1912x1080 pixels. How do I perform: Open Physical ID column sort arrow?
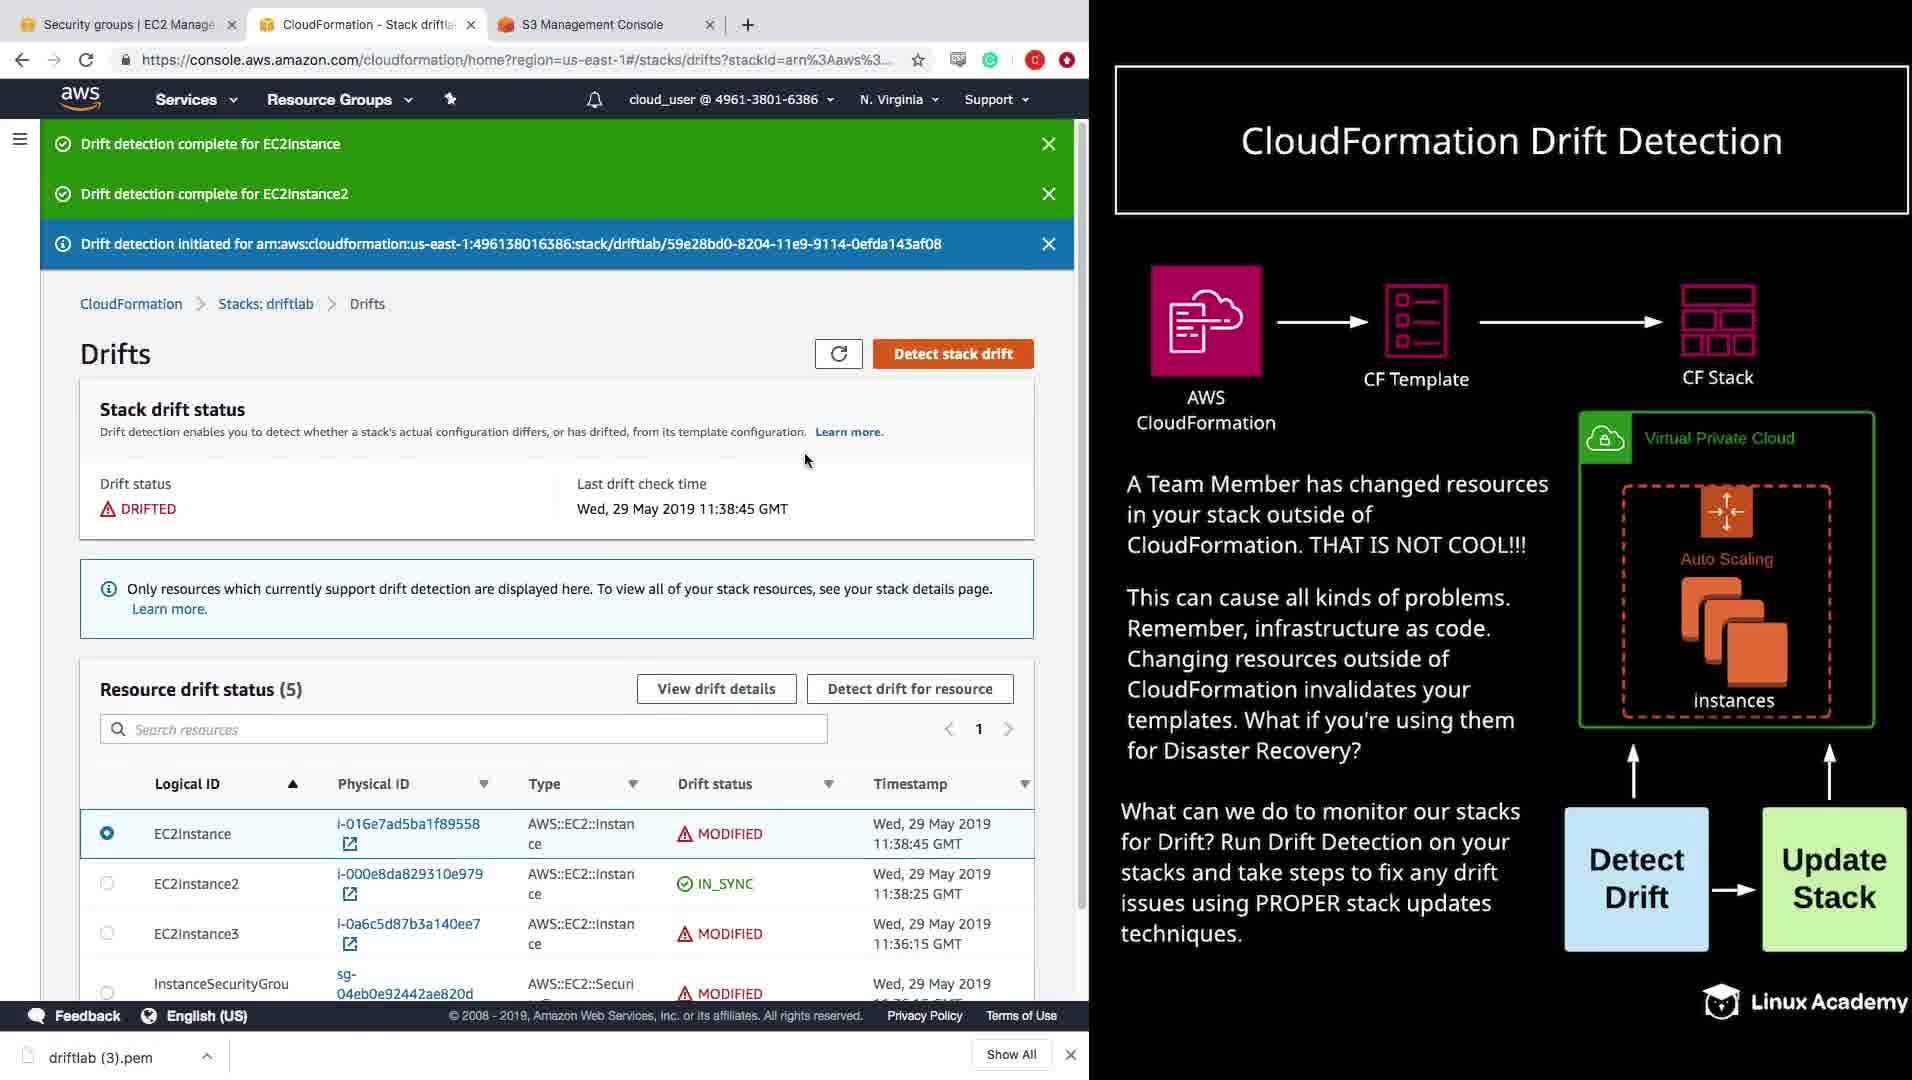pos(484,784)
